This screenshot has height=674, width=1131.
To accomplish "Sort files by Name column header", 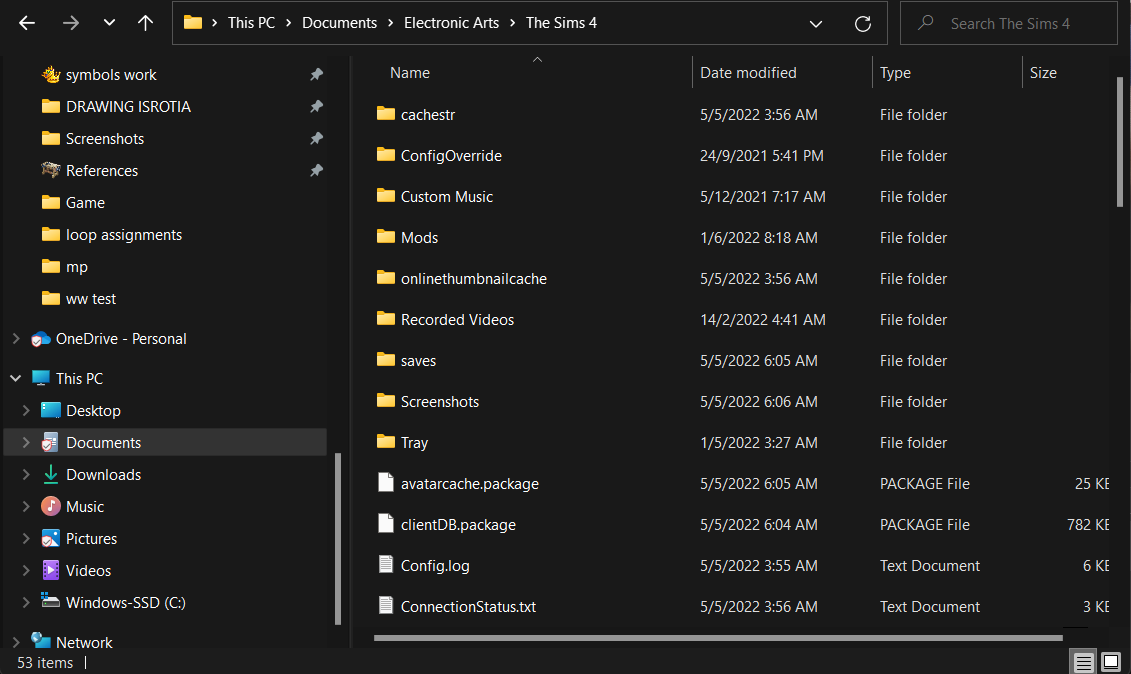I will coord(410,73).
